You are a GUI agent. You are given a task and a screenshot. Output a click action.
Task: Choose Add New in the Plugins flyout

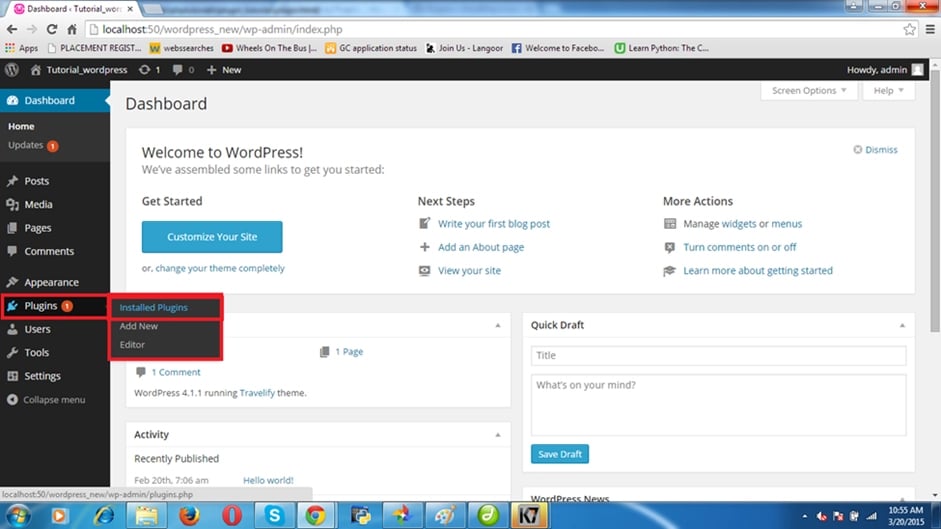[139, 326]
